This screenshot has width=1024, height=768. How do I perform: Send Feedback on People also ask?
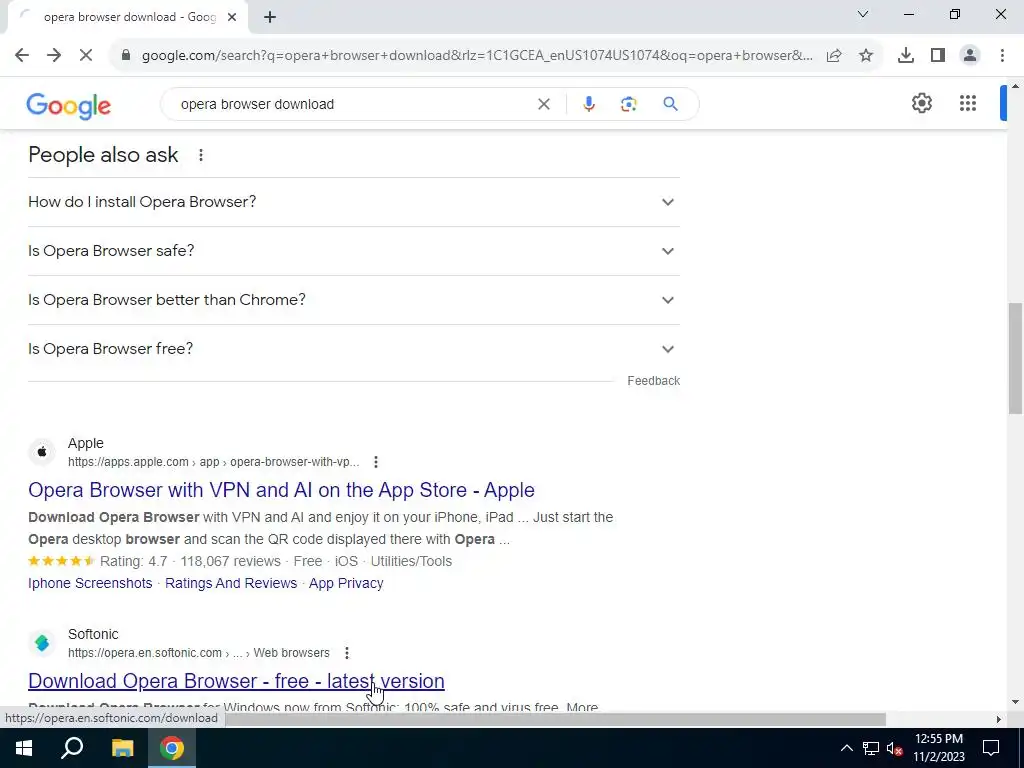click(x=653, y=381)
